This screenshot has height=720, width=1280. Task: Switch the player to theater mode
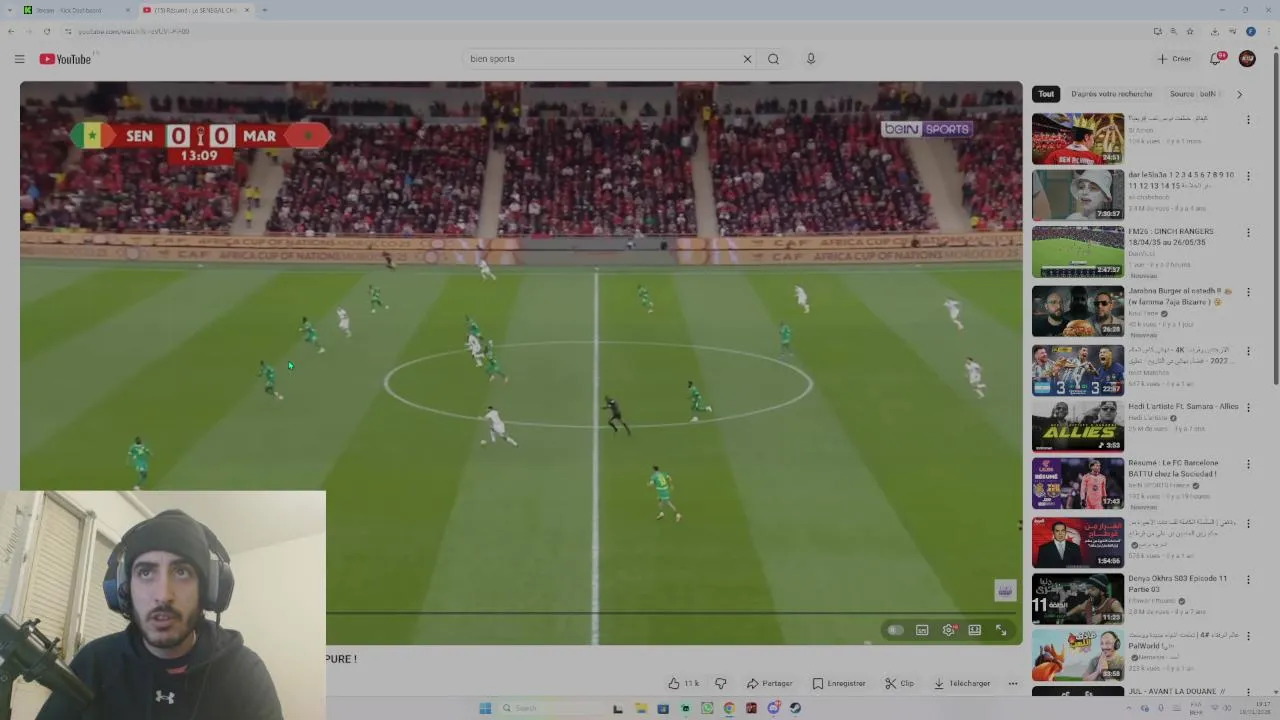point(974,630)
